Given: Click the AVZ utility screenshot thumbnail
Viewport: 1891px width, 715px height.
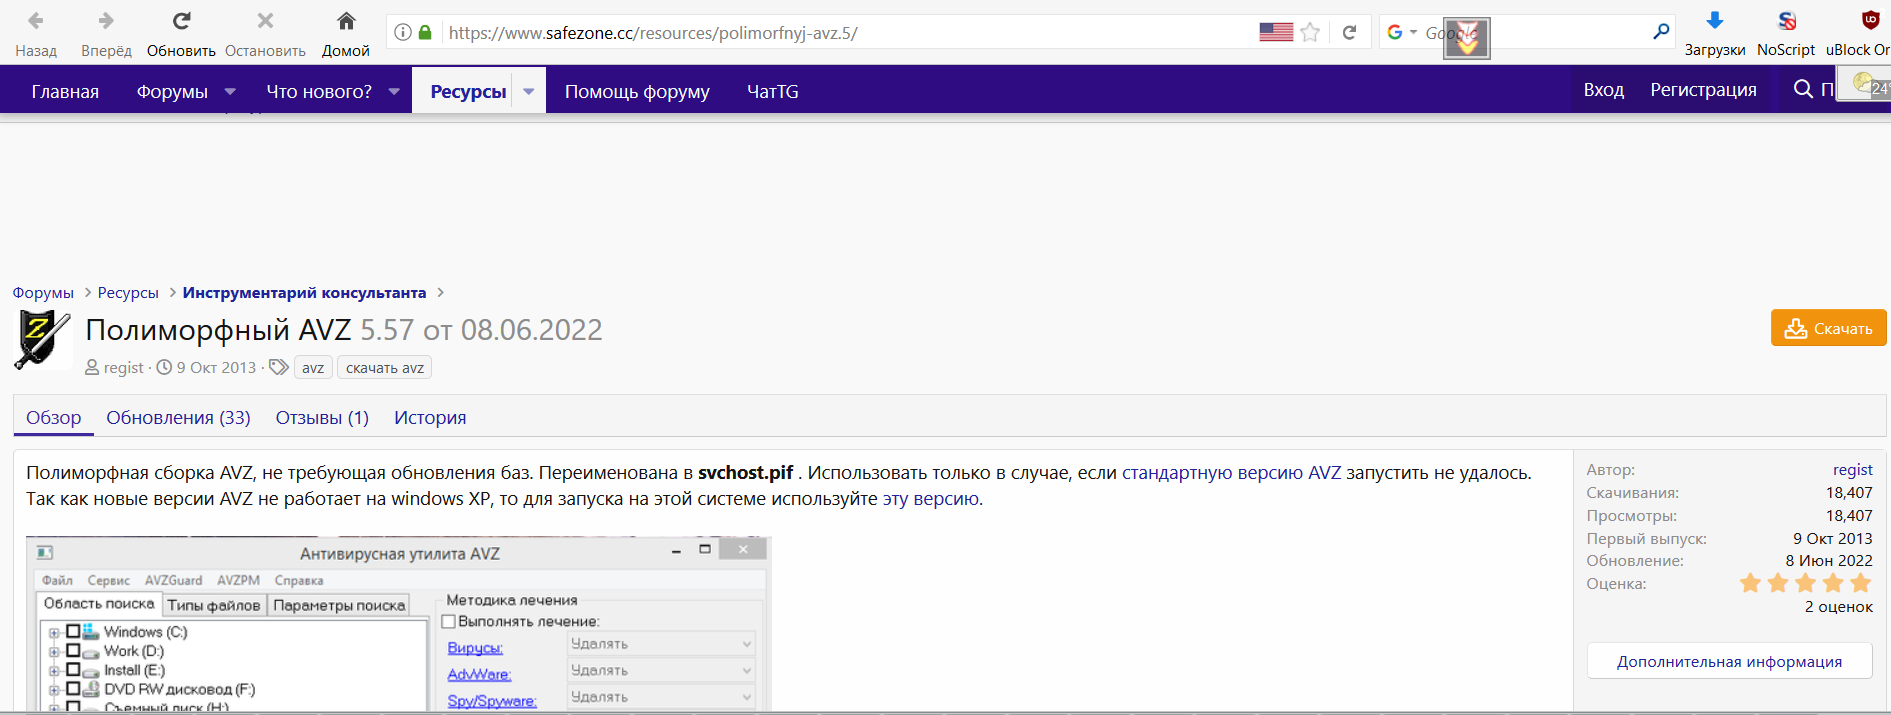Looking at the screenshot, I should point(398,625).
